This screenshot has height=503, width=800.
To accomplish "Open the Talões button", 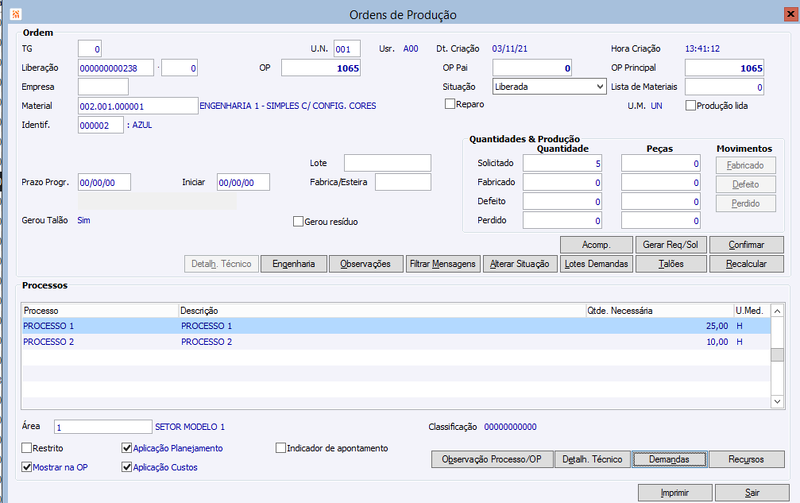I will tap(671, 264).
